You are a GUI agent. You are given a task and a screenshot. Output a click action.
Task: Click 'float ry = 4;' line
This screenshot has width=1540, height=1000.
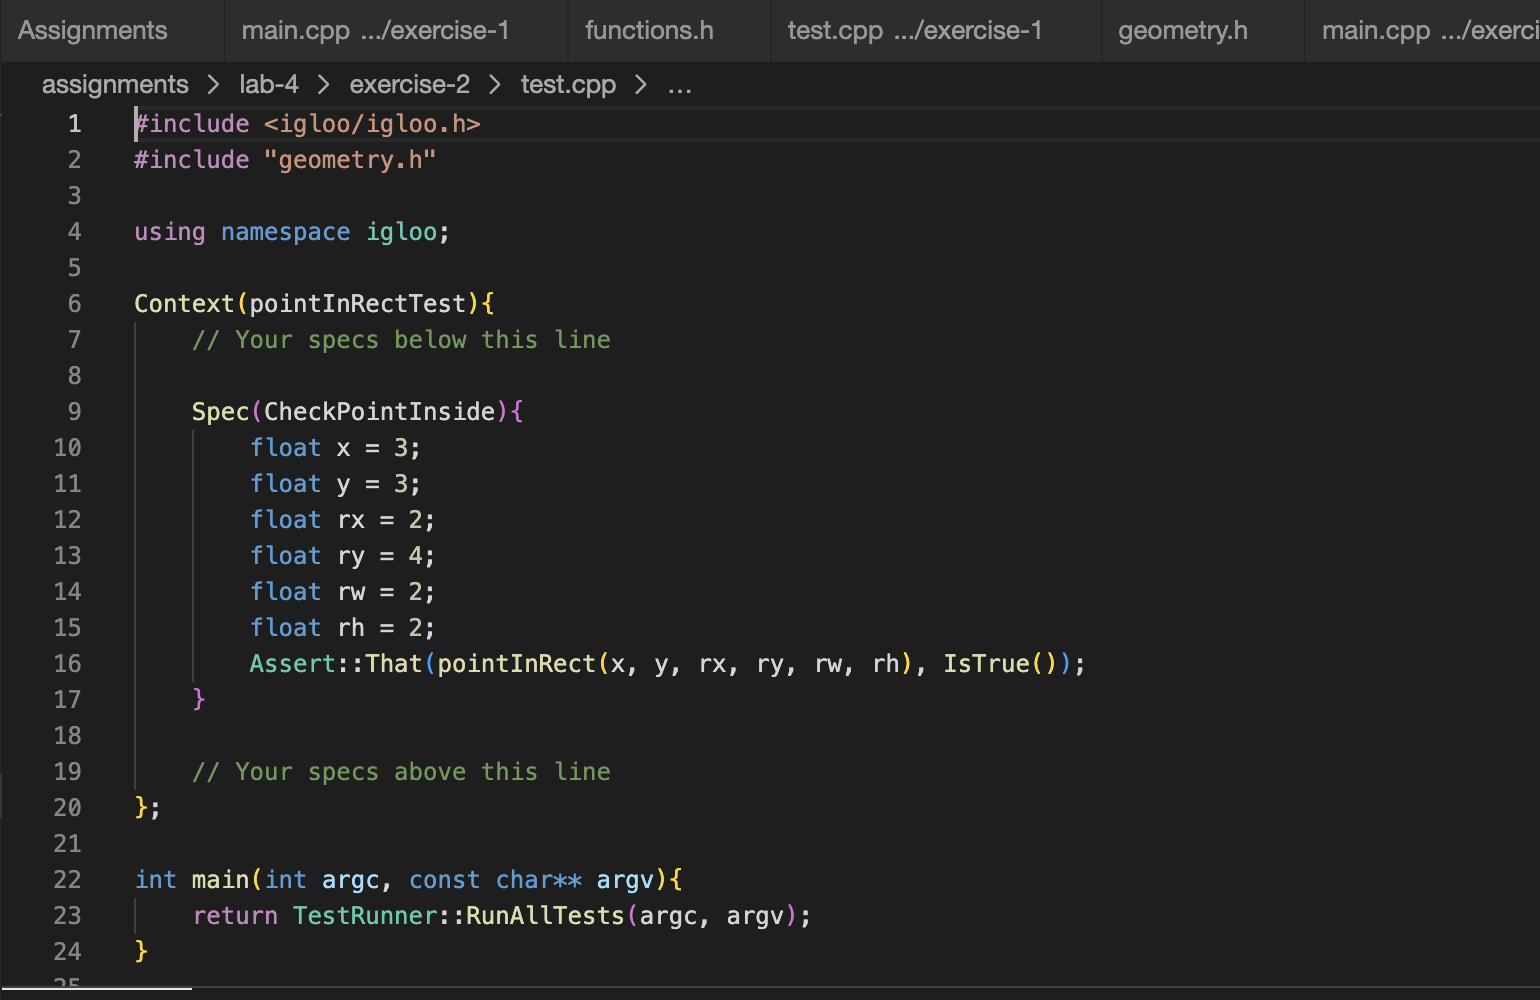tap(342, 556)
